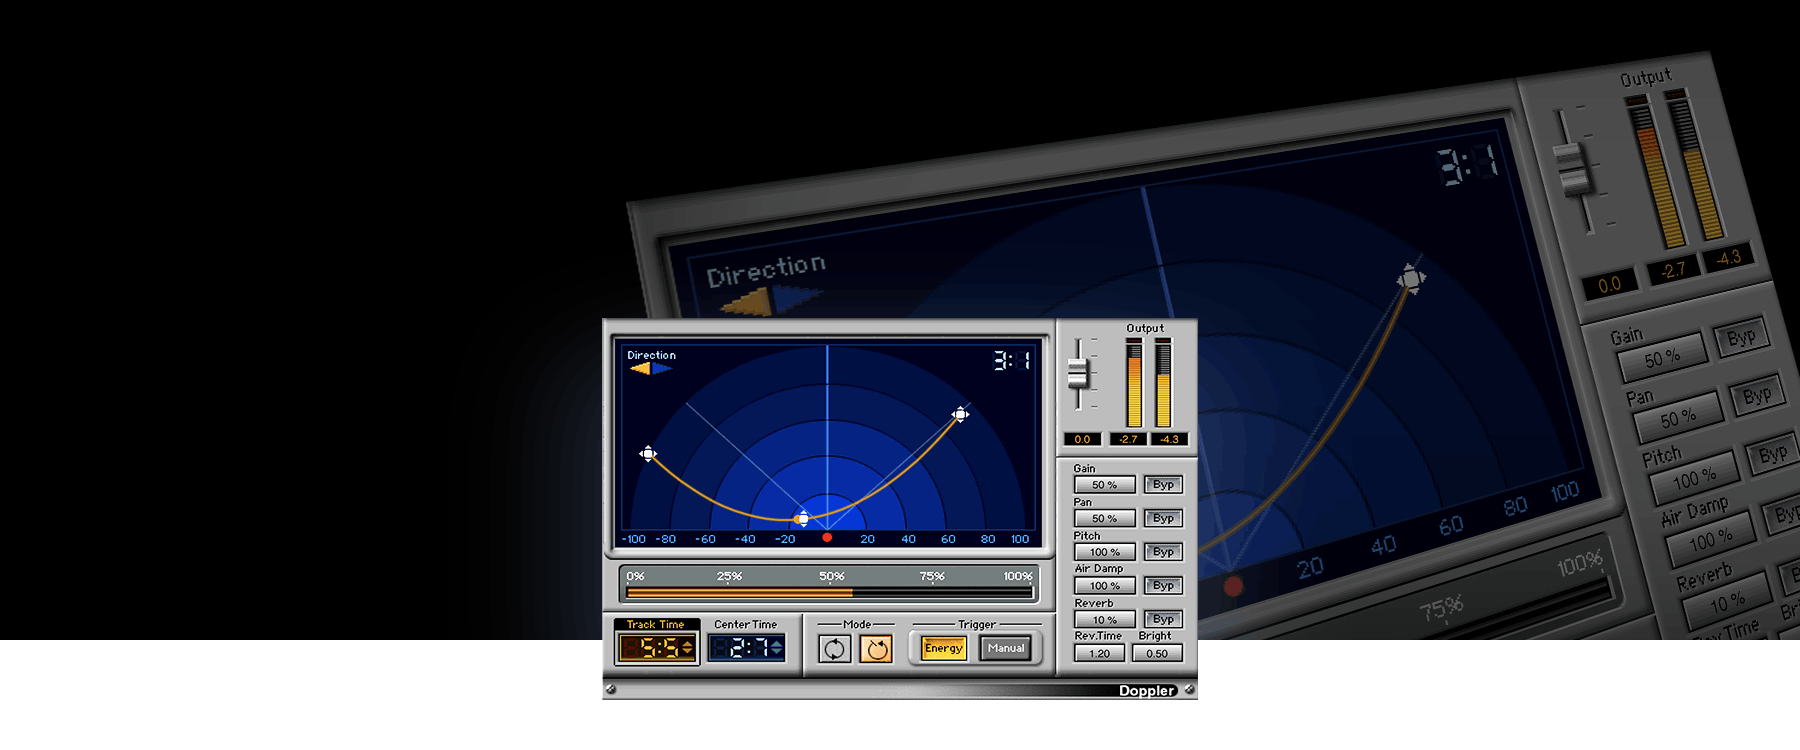Click the Pan 50 % field in enlarged background view

pyautogui.click(x=1678, y=417)
